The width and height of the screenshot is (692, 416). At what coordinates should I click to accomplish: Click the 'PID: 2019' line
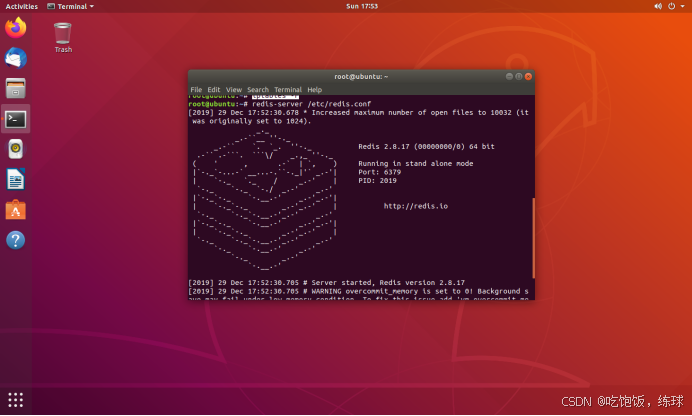(x=377, y=180)
